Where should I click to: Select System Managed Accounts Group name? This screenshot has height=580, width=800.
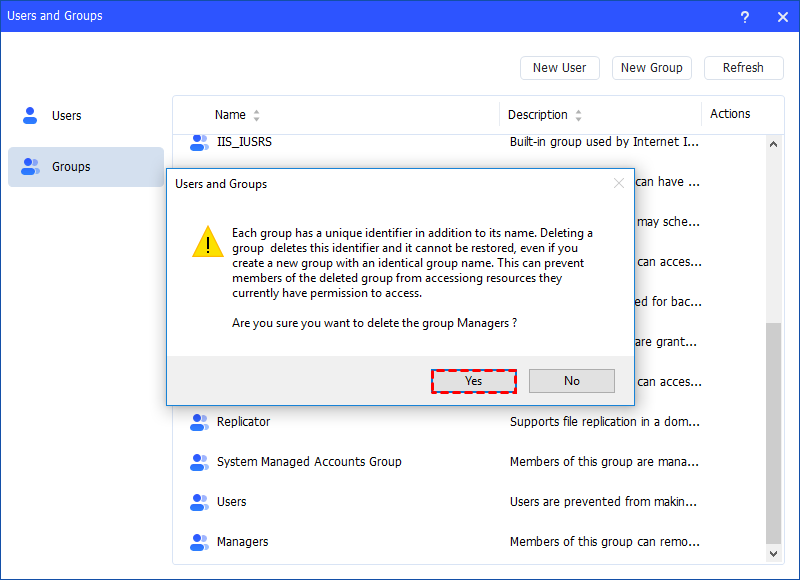click(309, 462)
